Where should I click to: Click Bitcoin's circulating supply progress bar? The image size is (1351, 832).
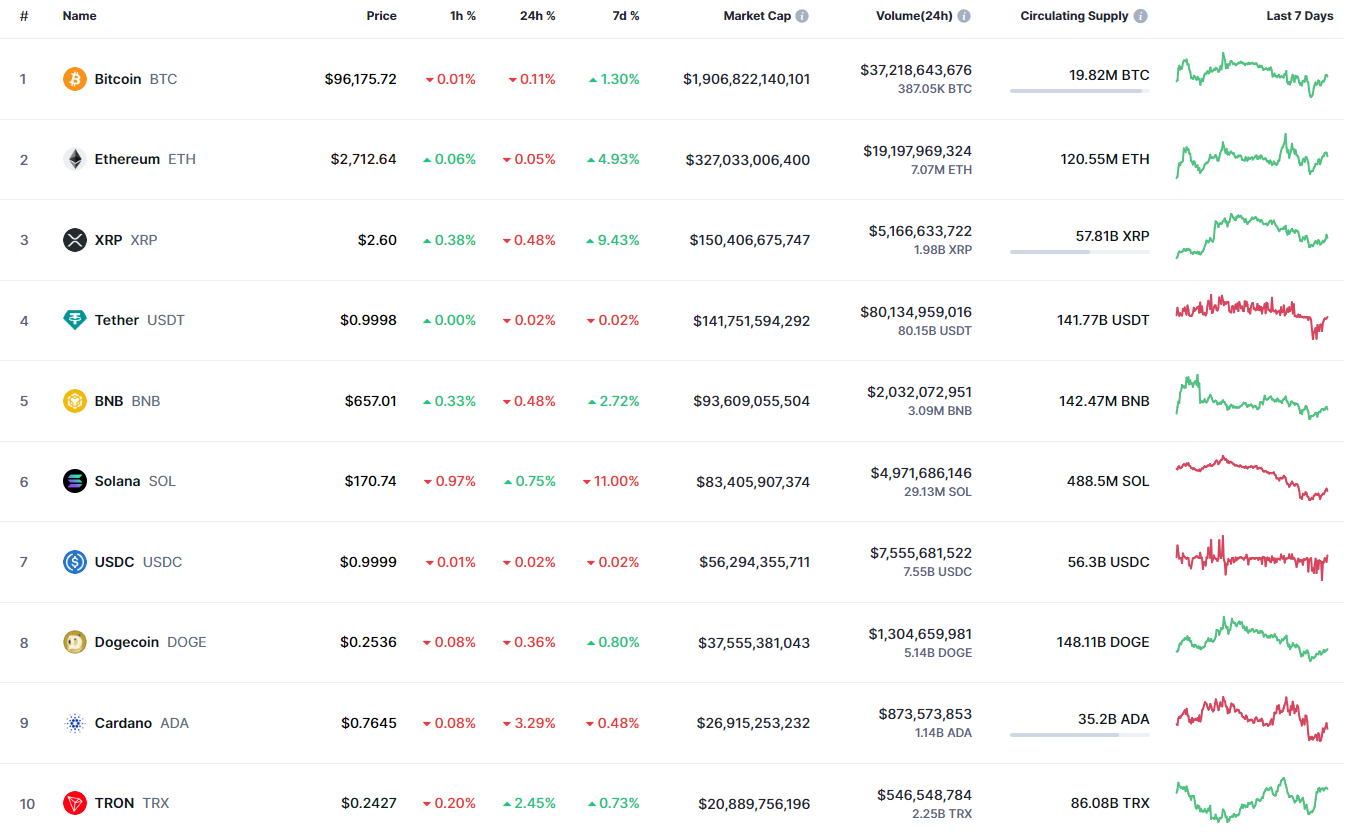pyautogui.click(x=1079, y=91)
